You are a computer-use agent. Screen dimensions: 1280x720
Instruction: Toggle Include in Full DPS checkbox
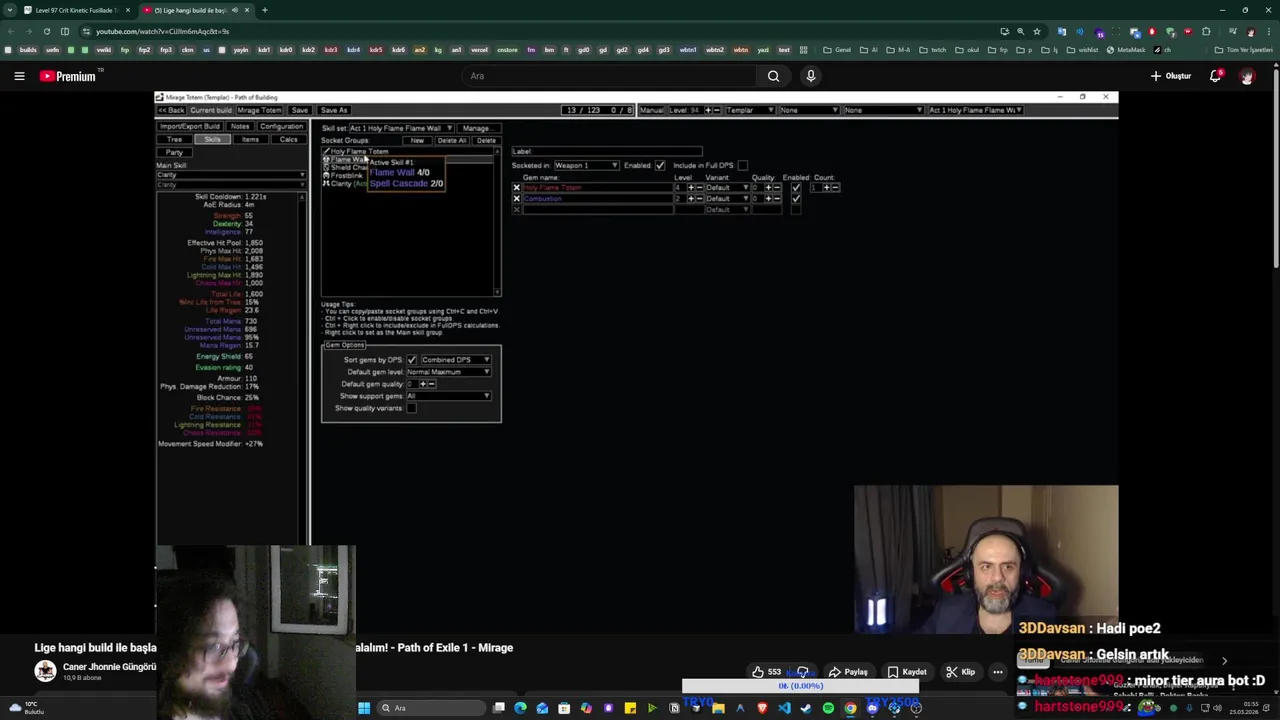click(742, 165)
